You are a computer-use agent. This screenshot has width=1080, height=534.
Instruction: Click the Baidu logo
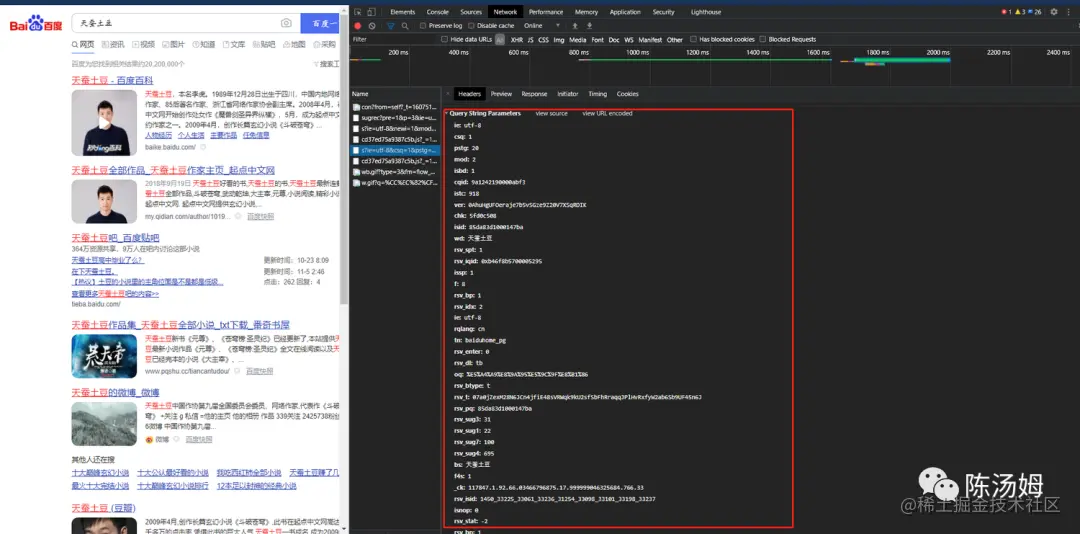[36, 25]
